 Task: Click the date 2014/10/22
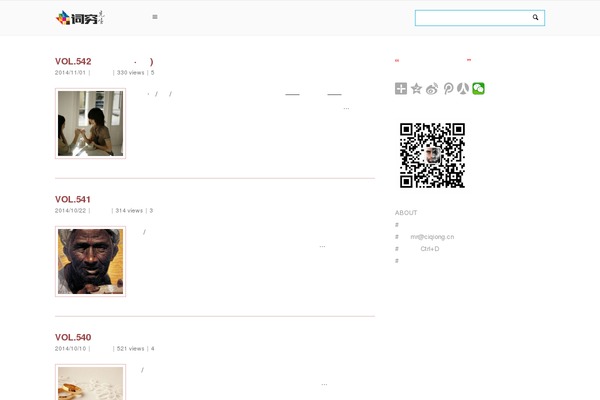pos(70,211)
